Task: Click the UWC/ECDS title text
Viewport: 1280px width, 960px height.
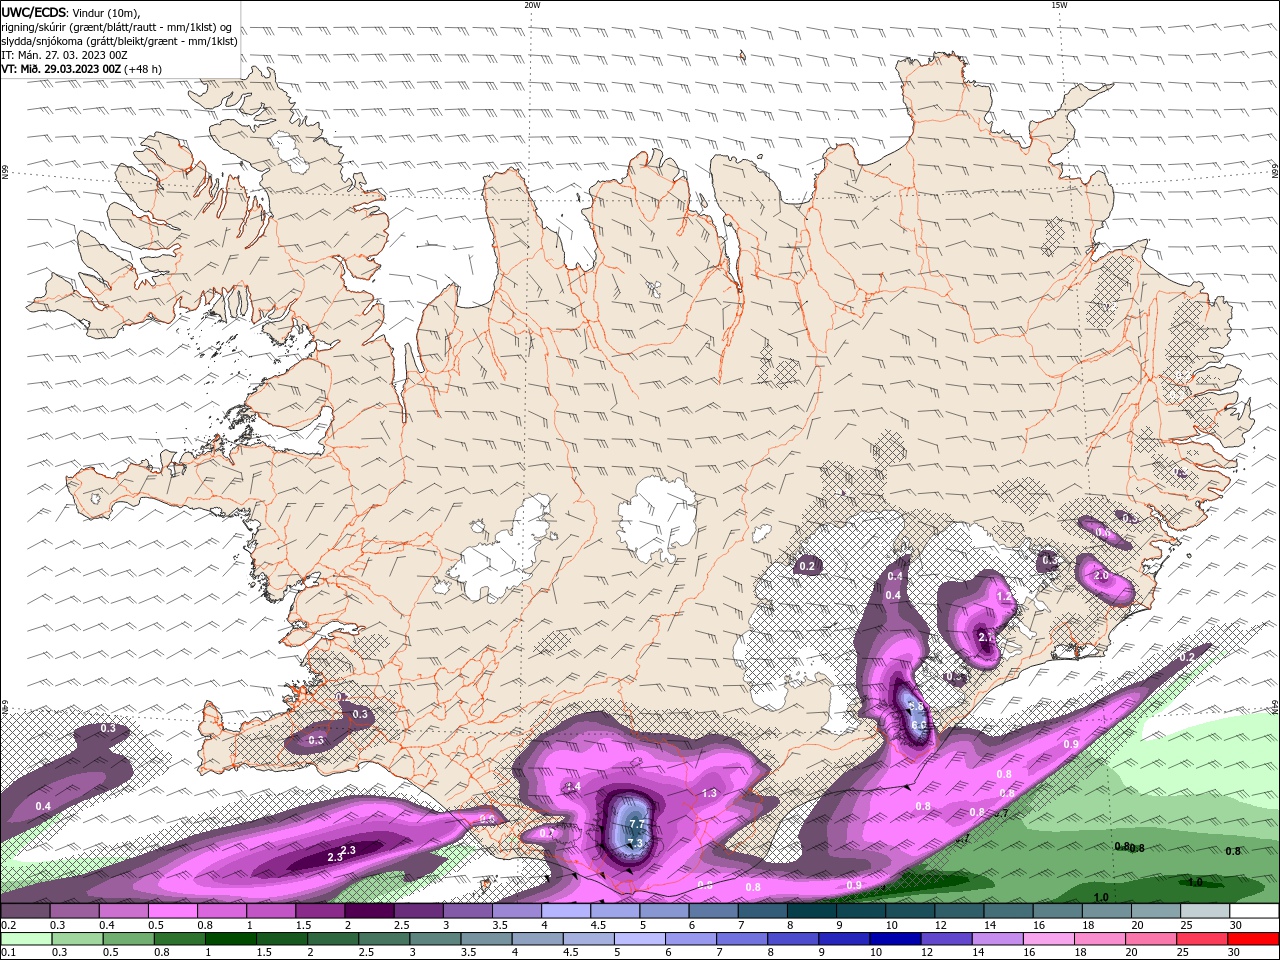Action: pos(34,12)
